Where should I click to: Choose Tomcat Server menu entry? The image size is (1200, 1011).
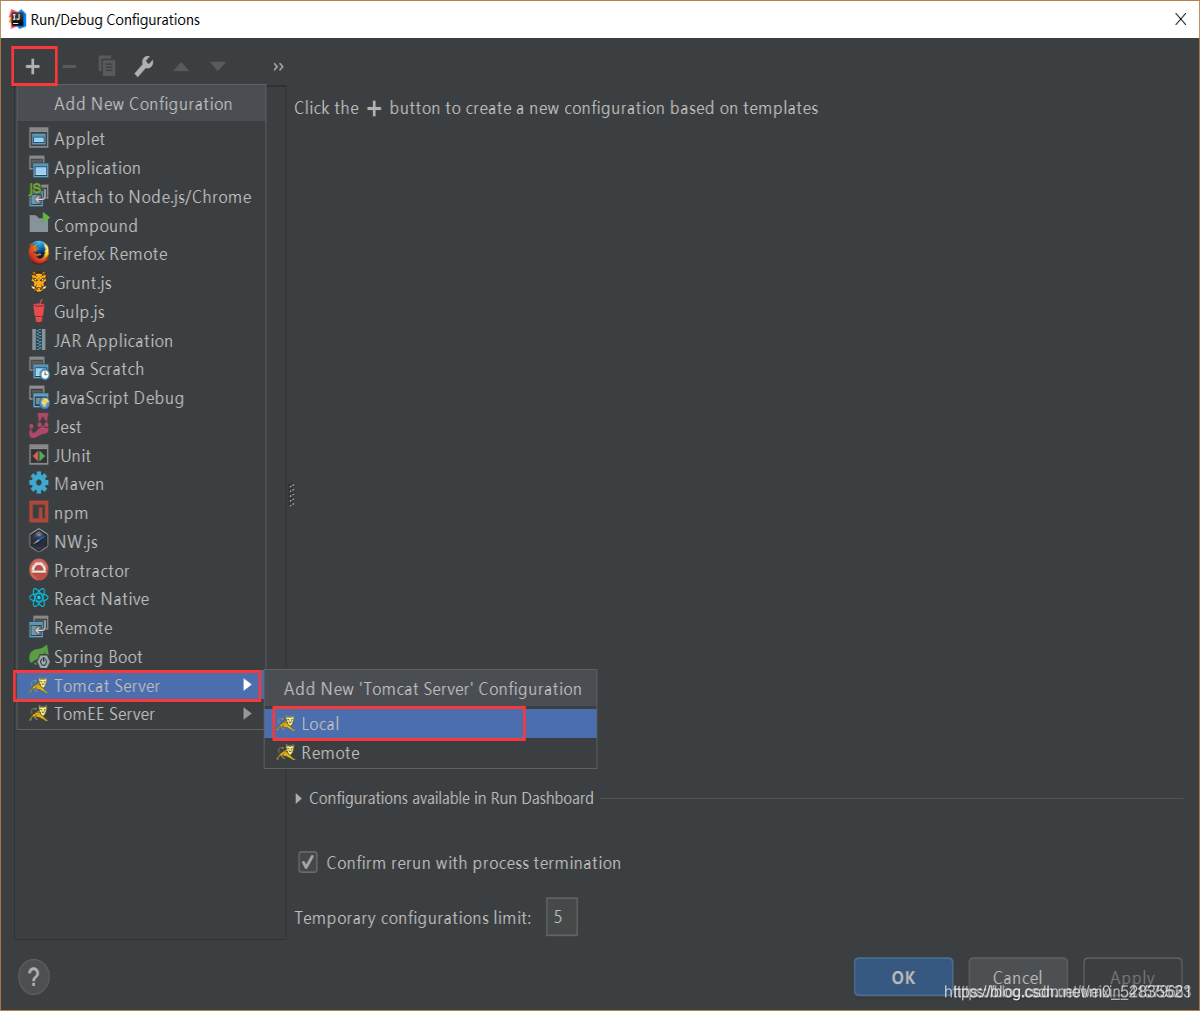139,685
